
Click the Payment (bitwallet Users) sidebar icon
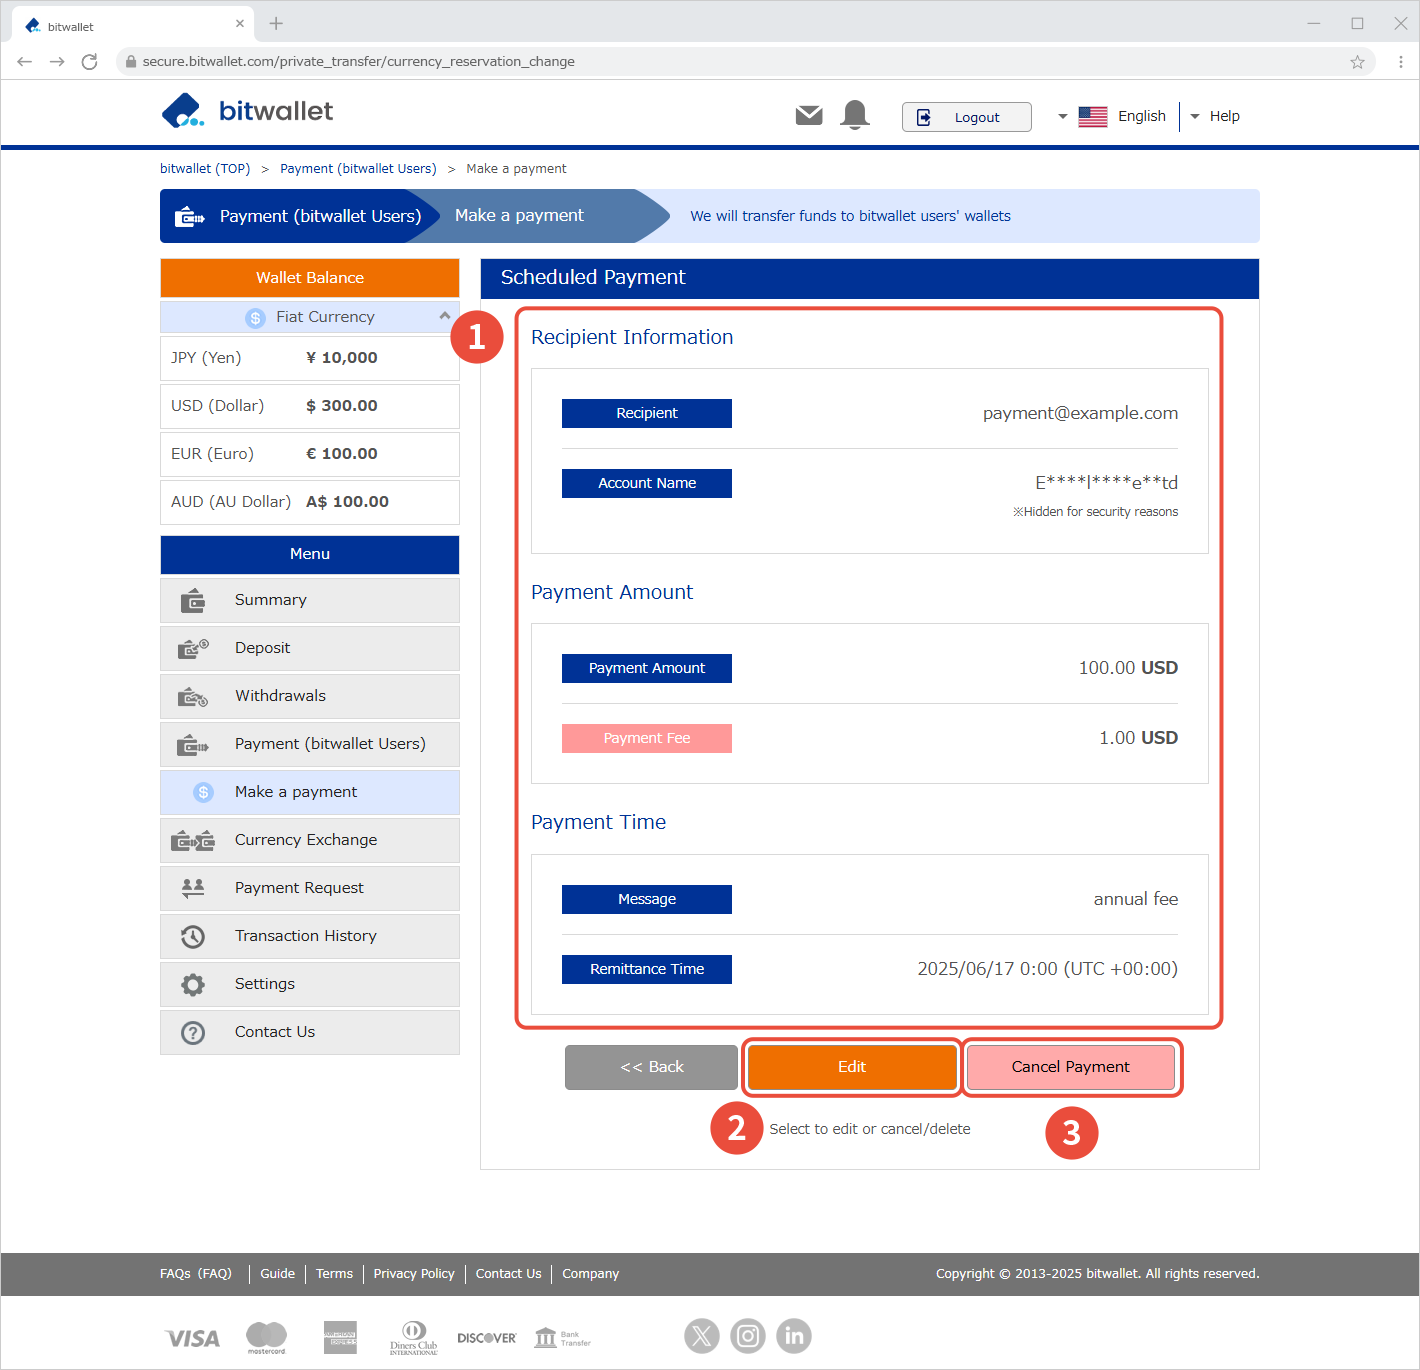tap(193, 745)
